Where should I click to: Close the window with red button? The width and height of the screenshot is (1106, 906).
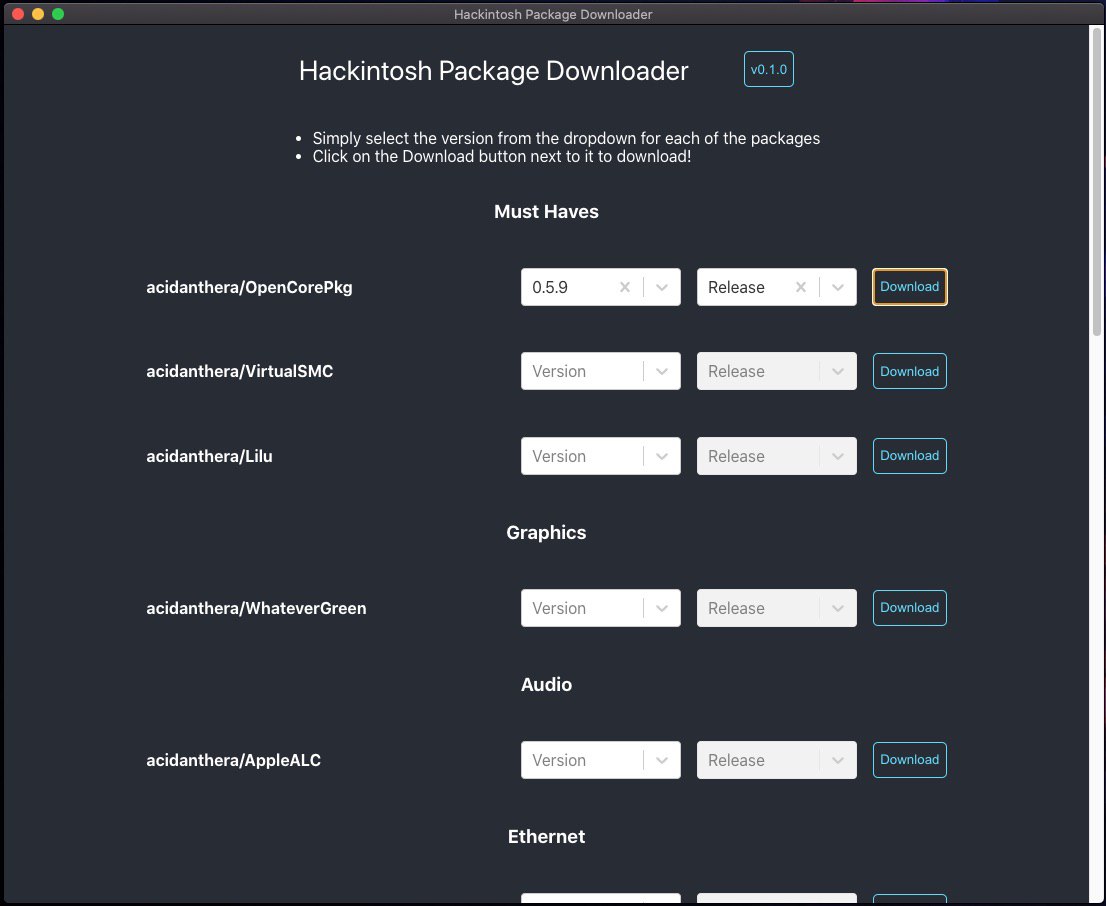[18, 14]
